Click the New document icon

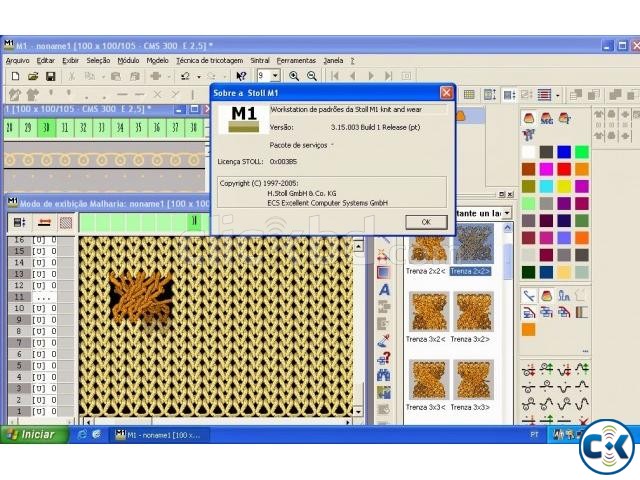15,76
